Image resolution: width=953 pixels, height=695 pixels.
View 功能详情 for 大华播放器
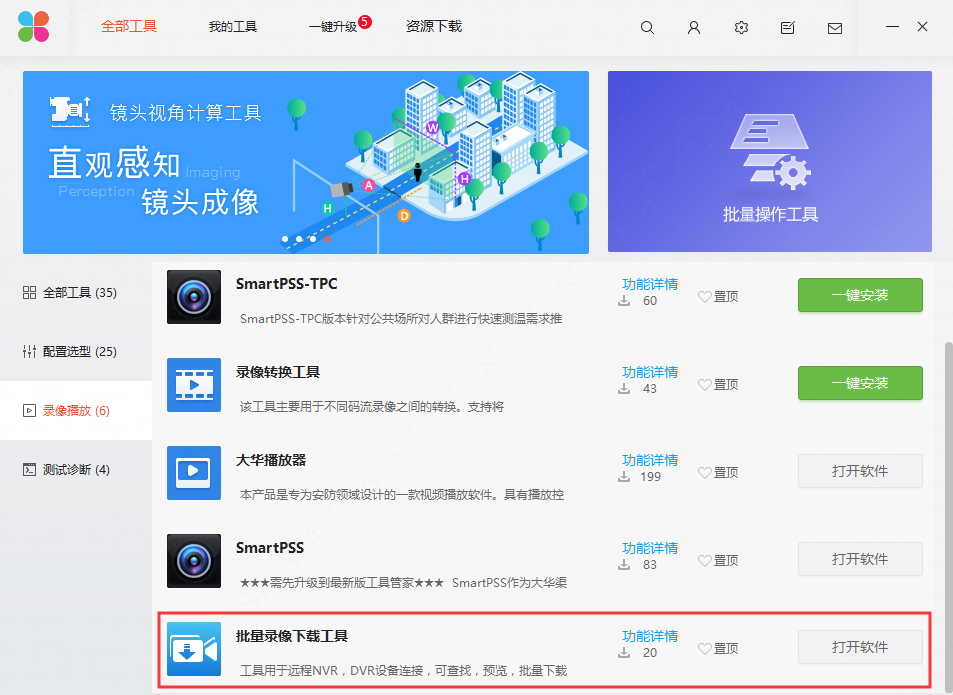coord(650,460)
